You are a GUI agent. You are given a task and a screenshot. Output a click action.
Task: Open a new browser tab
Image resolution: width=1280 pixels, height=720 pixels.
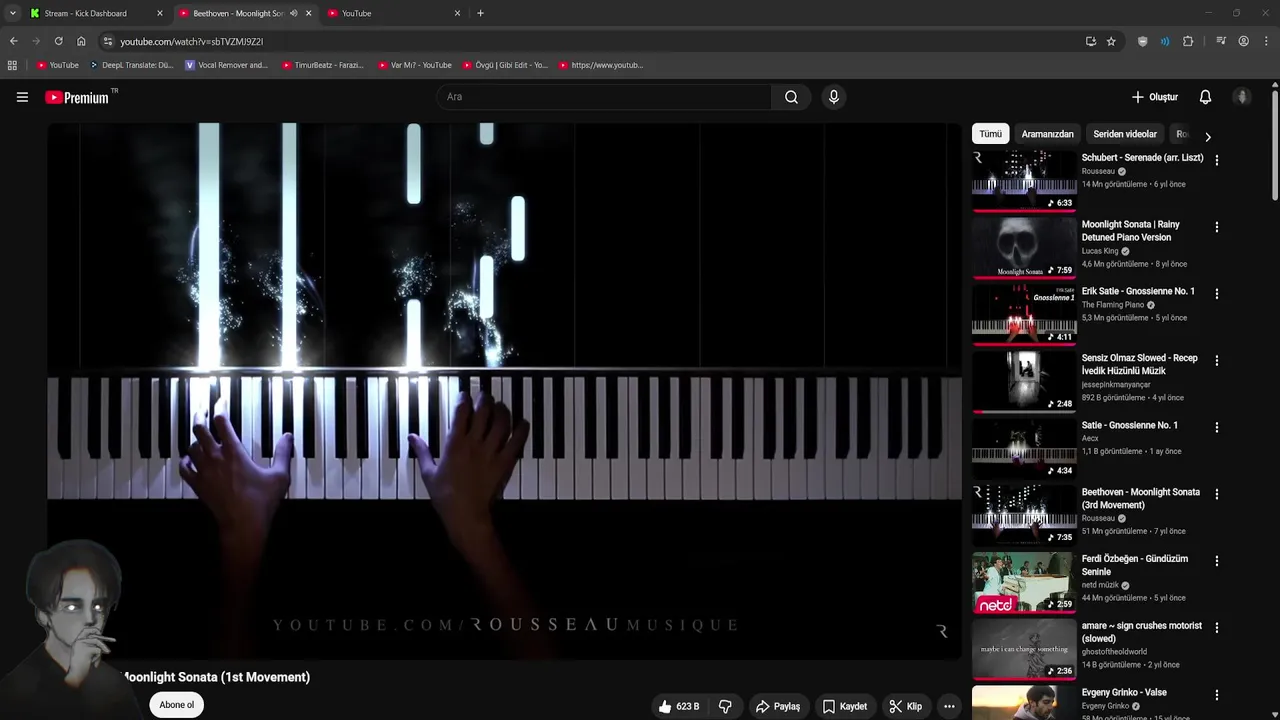480,13
